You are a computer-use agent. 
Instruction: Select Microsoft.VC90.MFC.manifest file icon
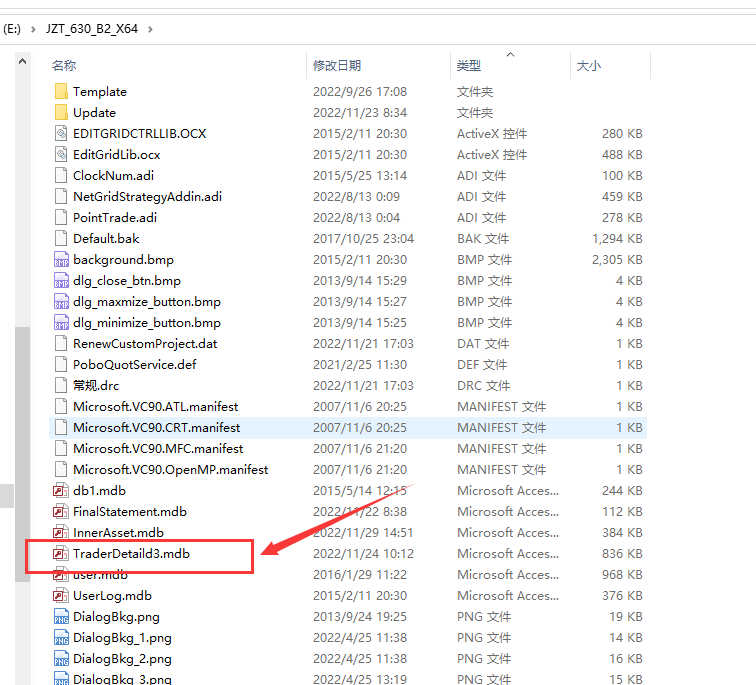pyautogui.click(x=61, y=449)
